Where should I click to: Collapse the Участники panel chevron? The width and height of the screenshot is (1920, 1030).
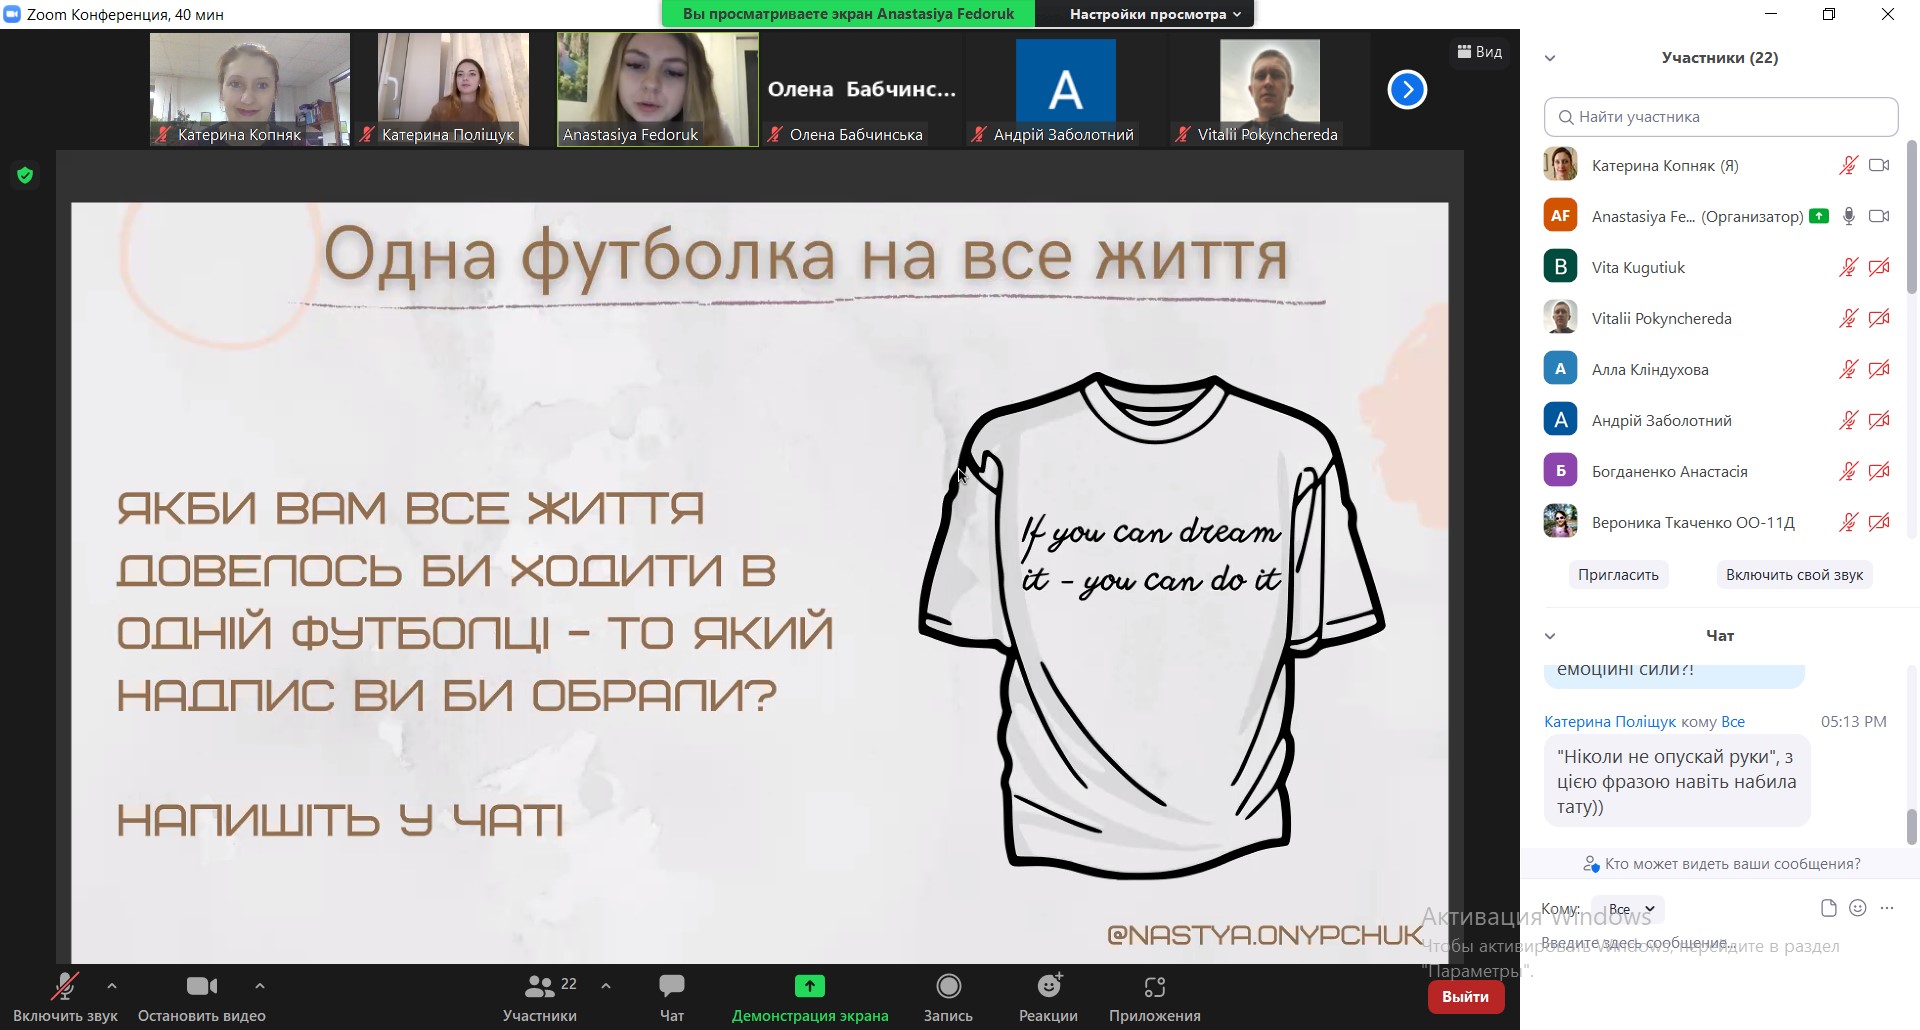point(1550,58)
